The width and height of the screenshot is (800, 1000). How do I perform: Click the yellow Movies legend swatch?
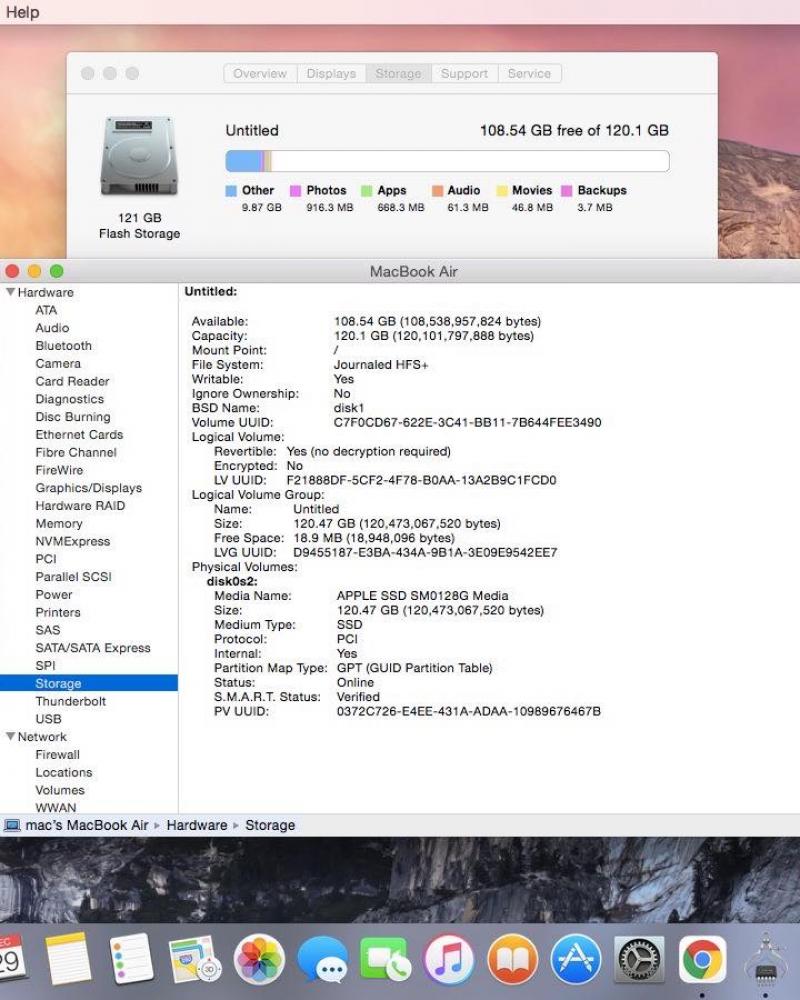[x=502, y=191]
